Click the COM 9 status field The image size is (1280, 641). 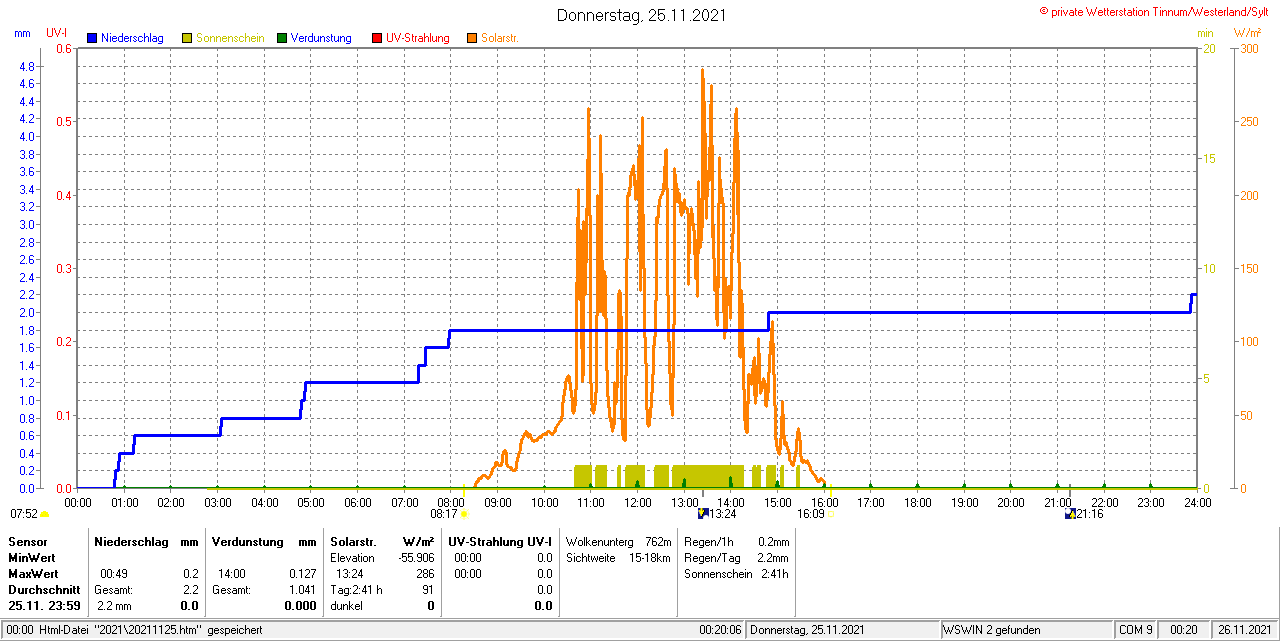tap(1137, 630)
